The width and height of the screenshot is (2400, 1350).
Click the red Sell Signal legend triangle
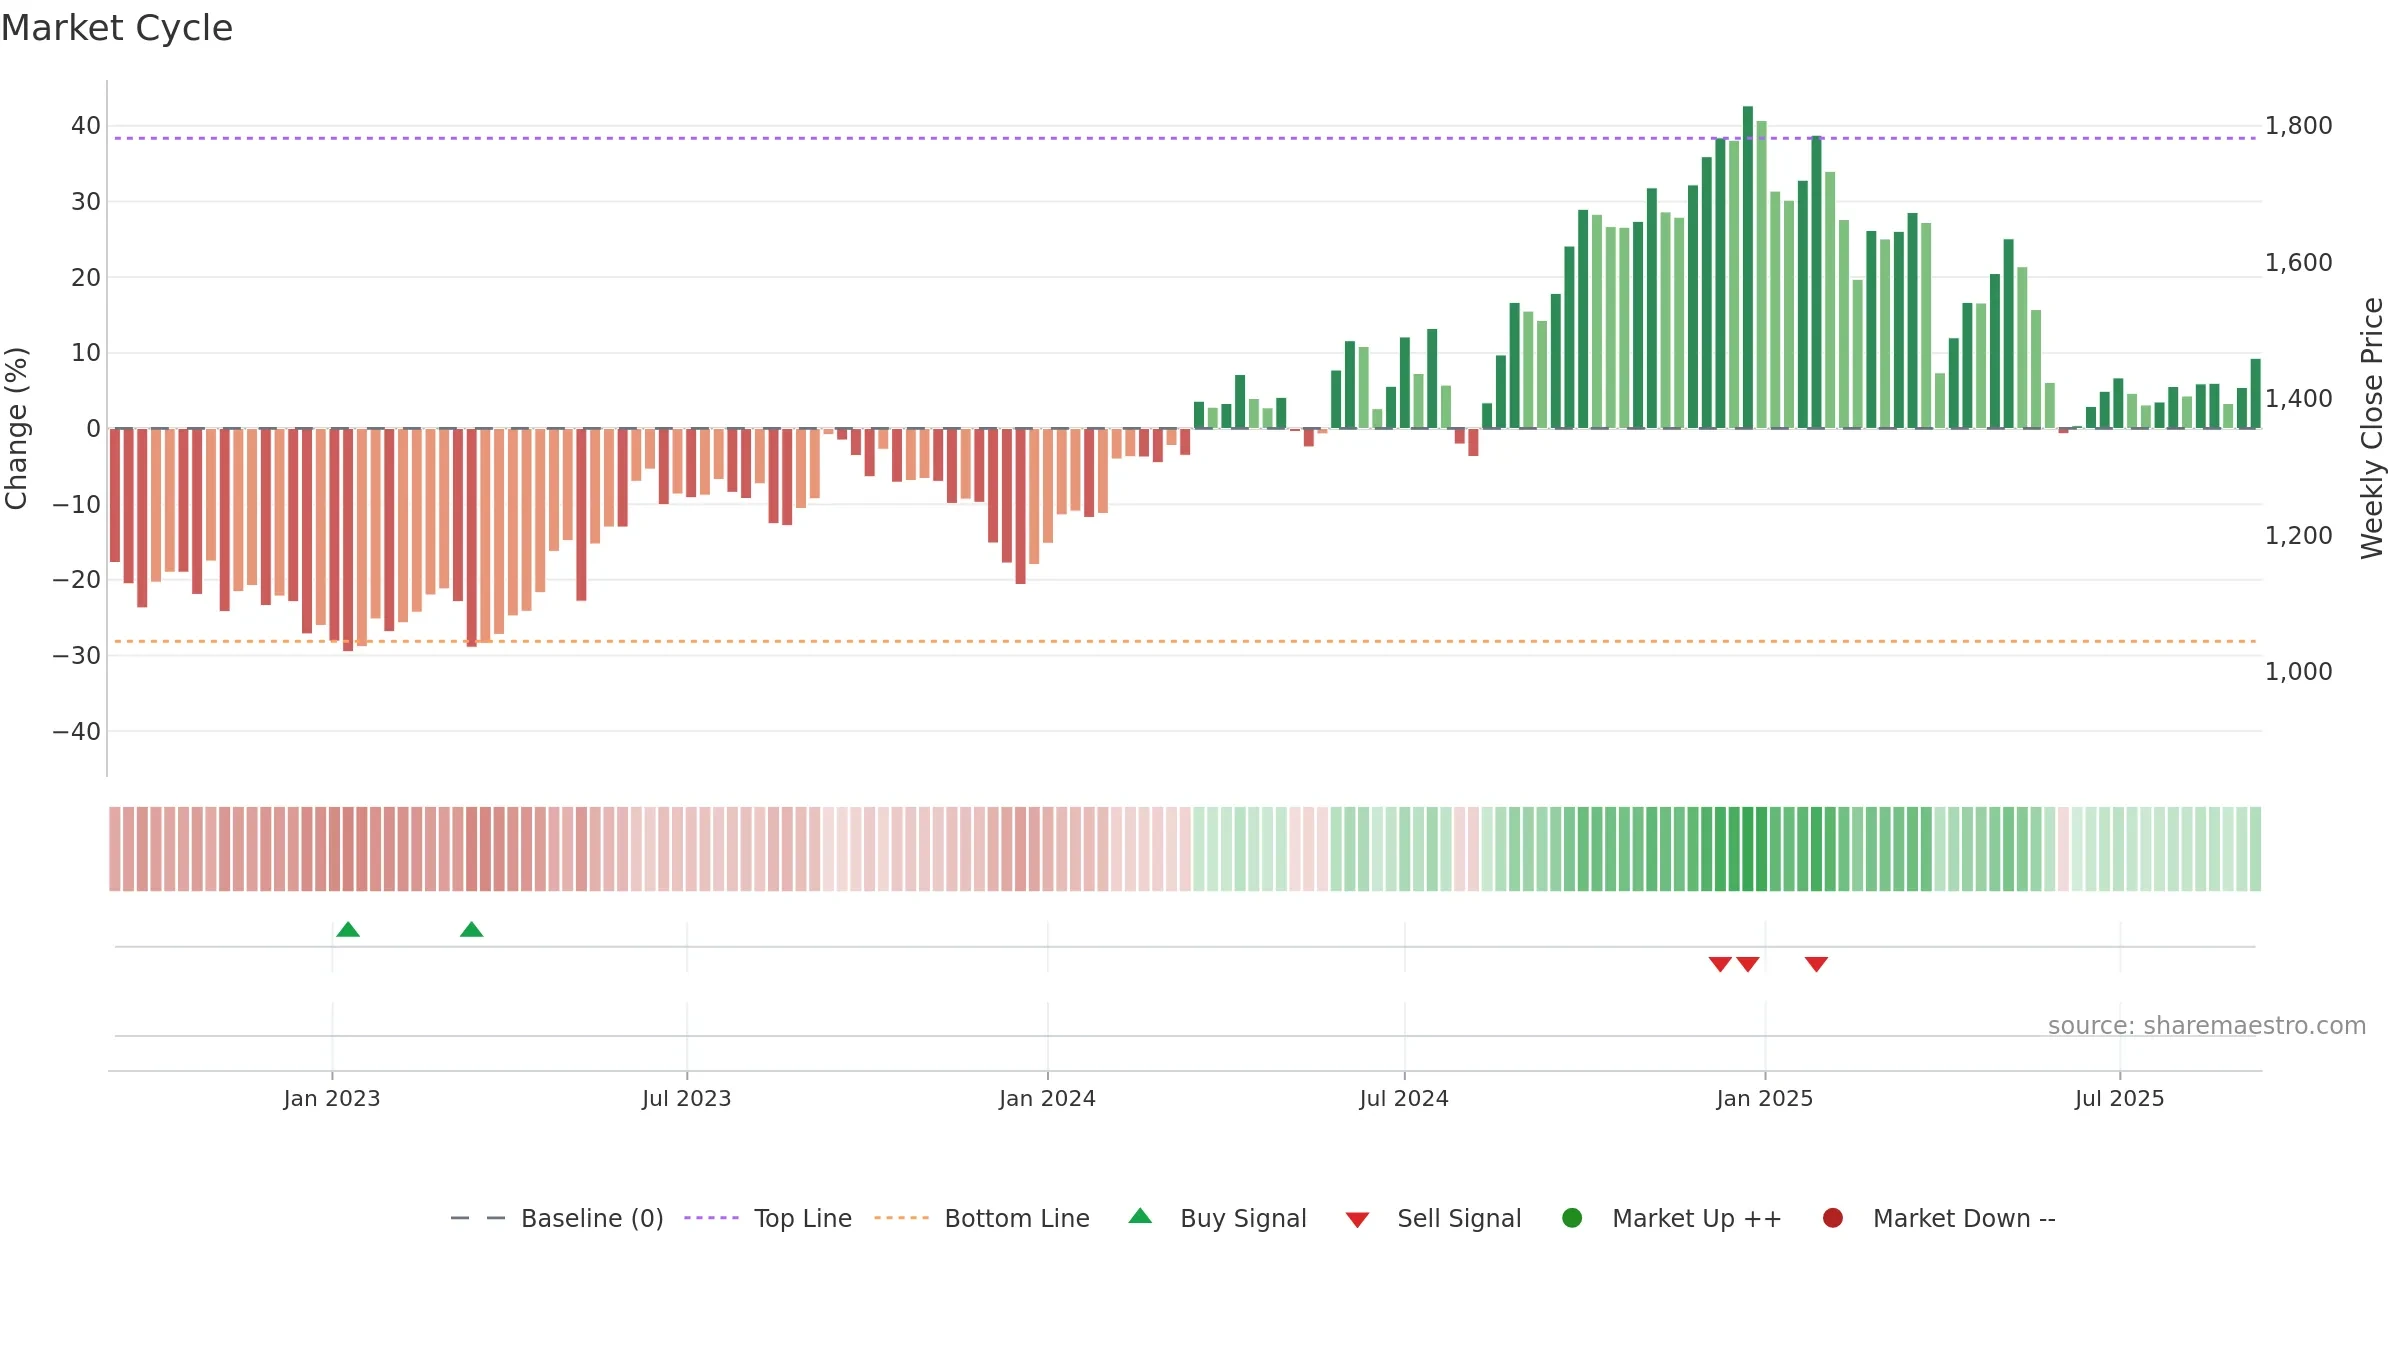point(1357,1220)
